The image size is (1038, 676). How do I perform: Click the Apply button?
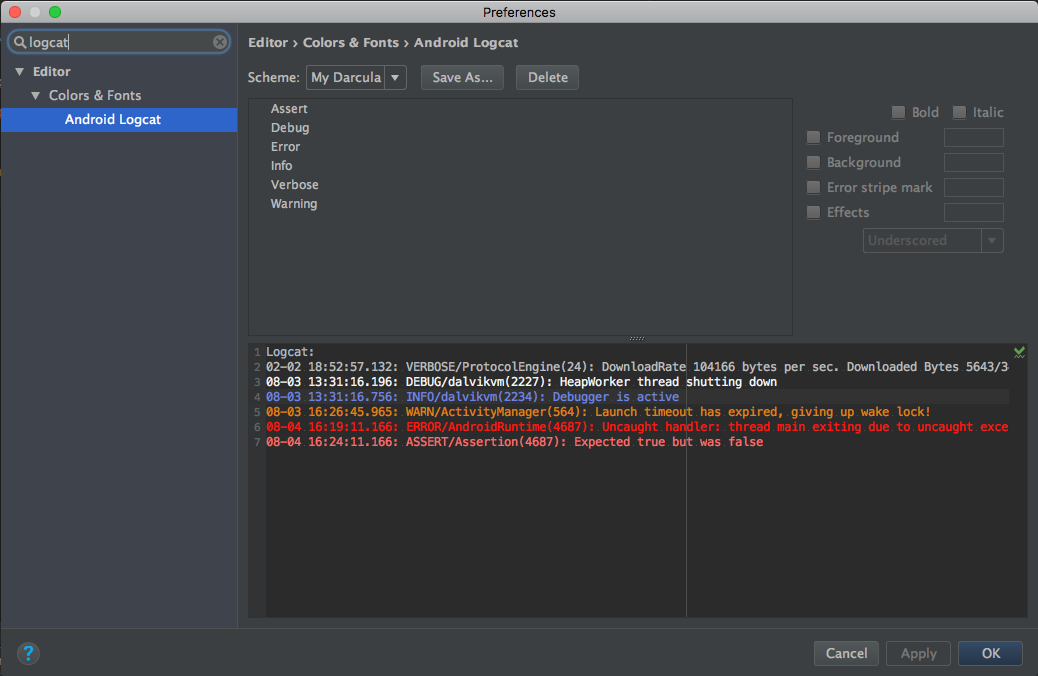(918, 653)
